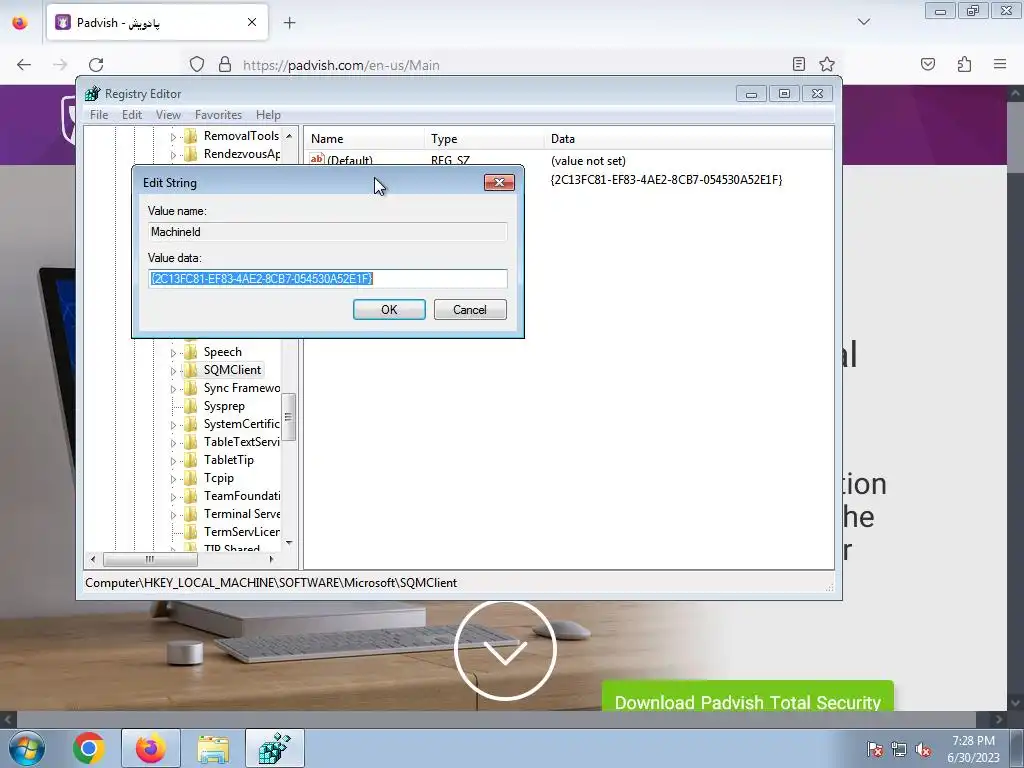Click tree pane scroll-down arrow
The height and width of the screenshot is (768, 1024).
pos(289,543)
